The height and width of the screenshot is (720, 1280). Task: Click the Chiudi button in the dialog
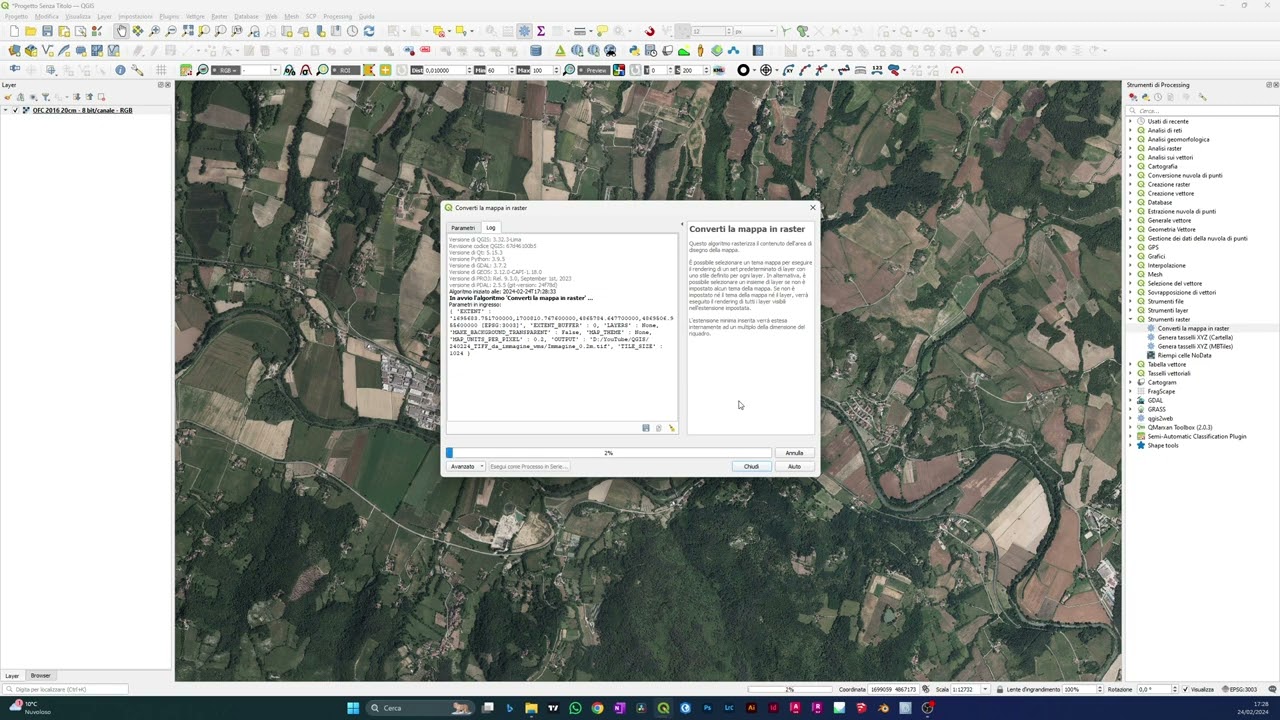tap(751, 466)
